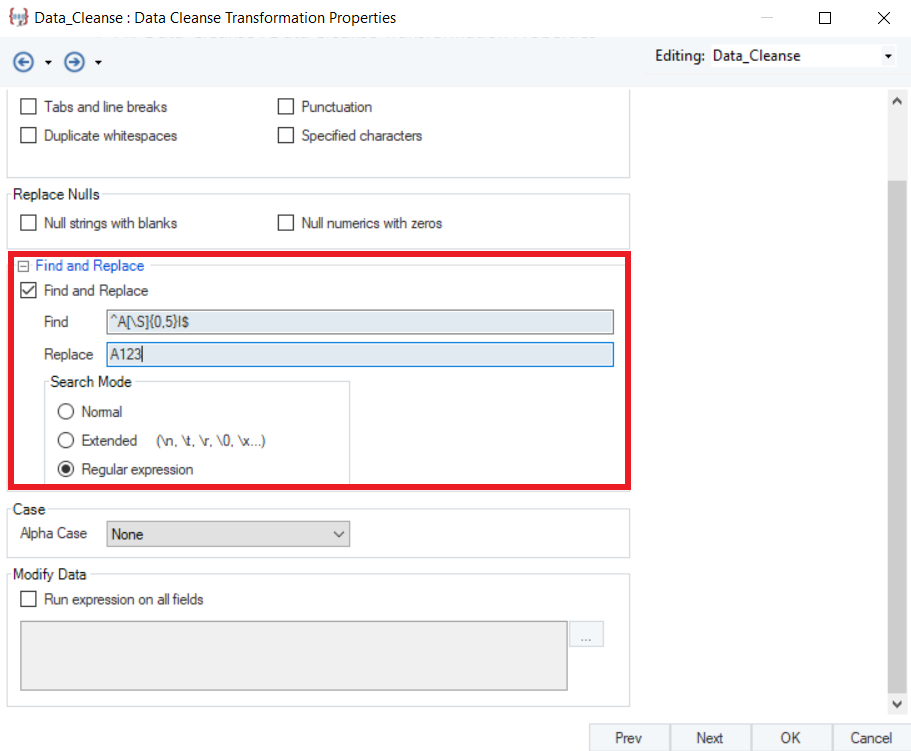Click the Data_Cleanse app icon in title bar
This screenshot has width=911, height=751.
pyautogui.click(x=17, y=18)
